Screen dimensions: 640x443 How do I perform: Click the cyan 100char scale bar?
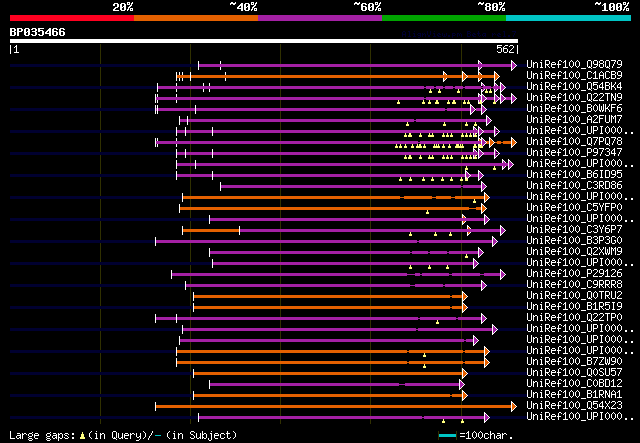pyautogui.click(x=447, y=436)
